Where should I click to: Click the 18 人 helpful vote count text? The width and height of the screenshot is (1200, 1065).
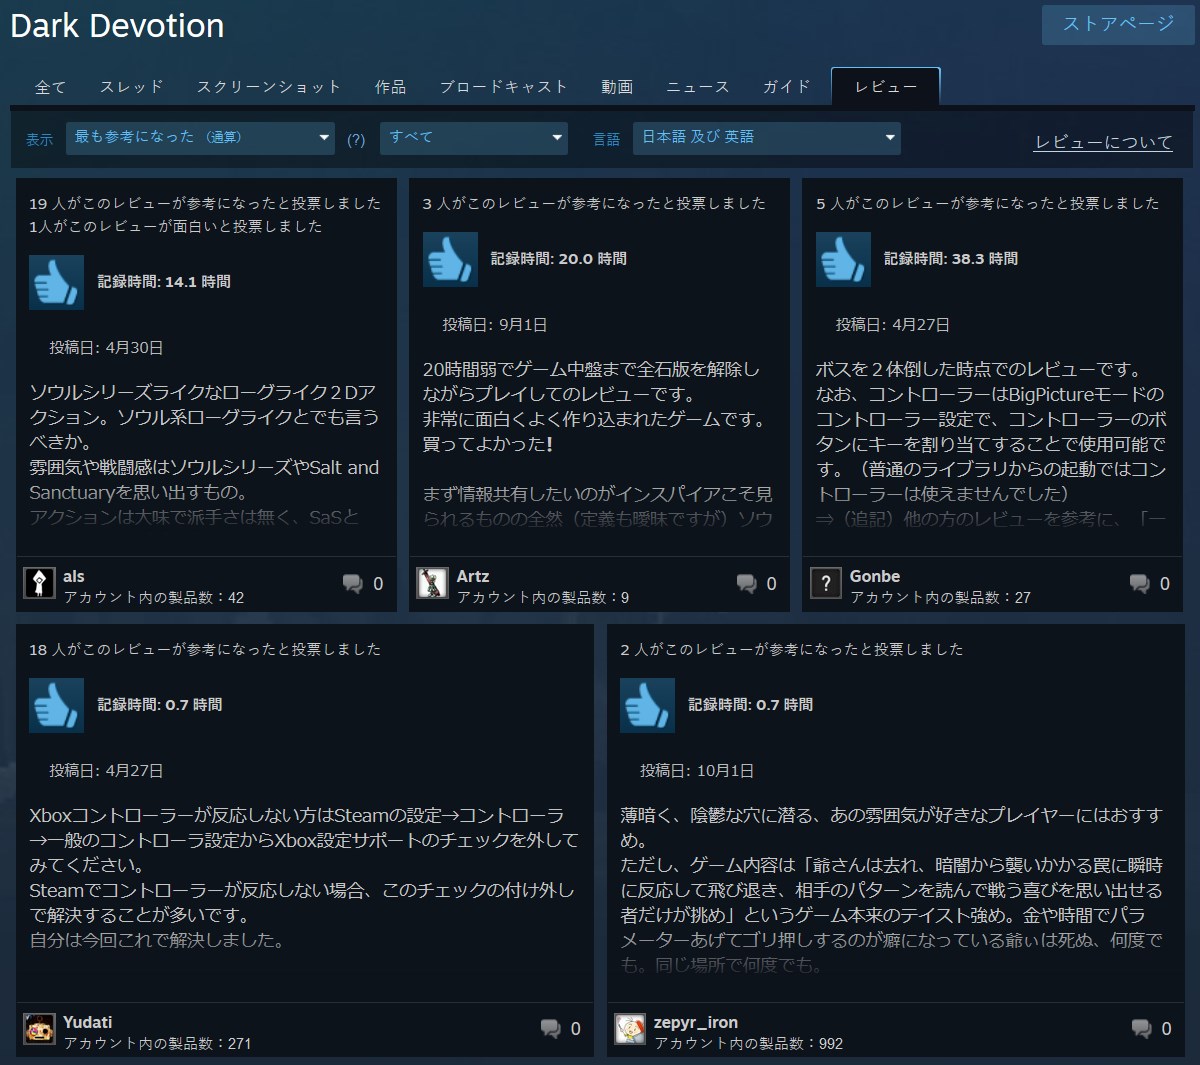tap(205, 649)
